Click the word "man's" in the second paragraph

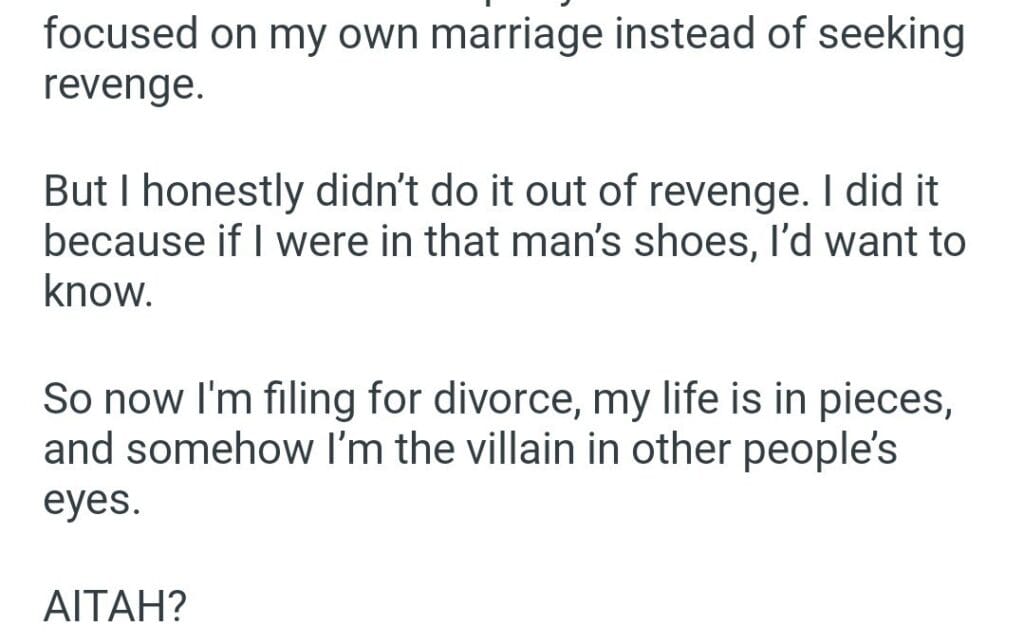click(536, 243)
